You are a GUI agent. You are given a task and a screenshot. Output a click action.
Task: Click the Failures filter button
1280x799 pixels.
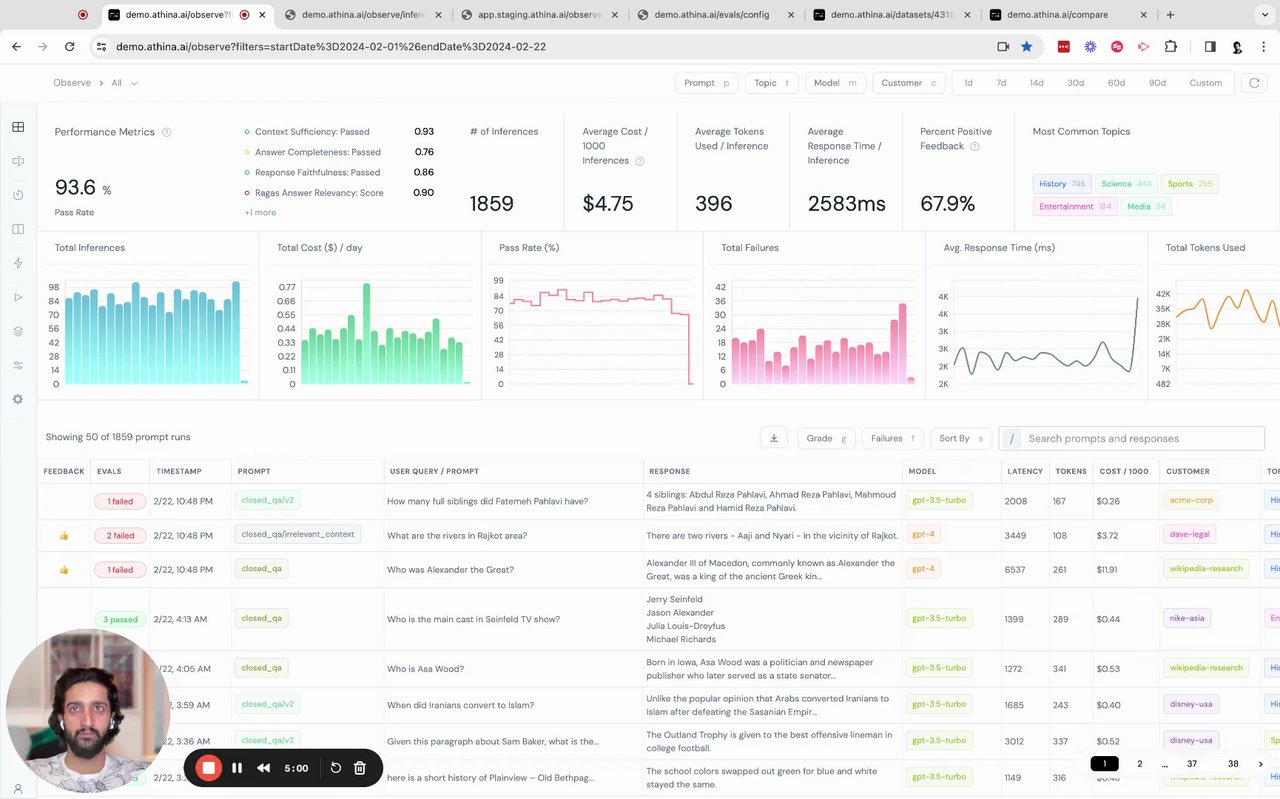pyautogui.click(x=892, y=438)
